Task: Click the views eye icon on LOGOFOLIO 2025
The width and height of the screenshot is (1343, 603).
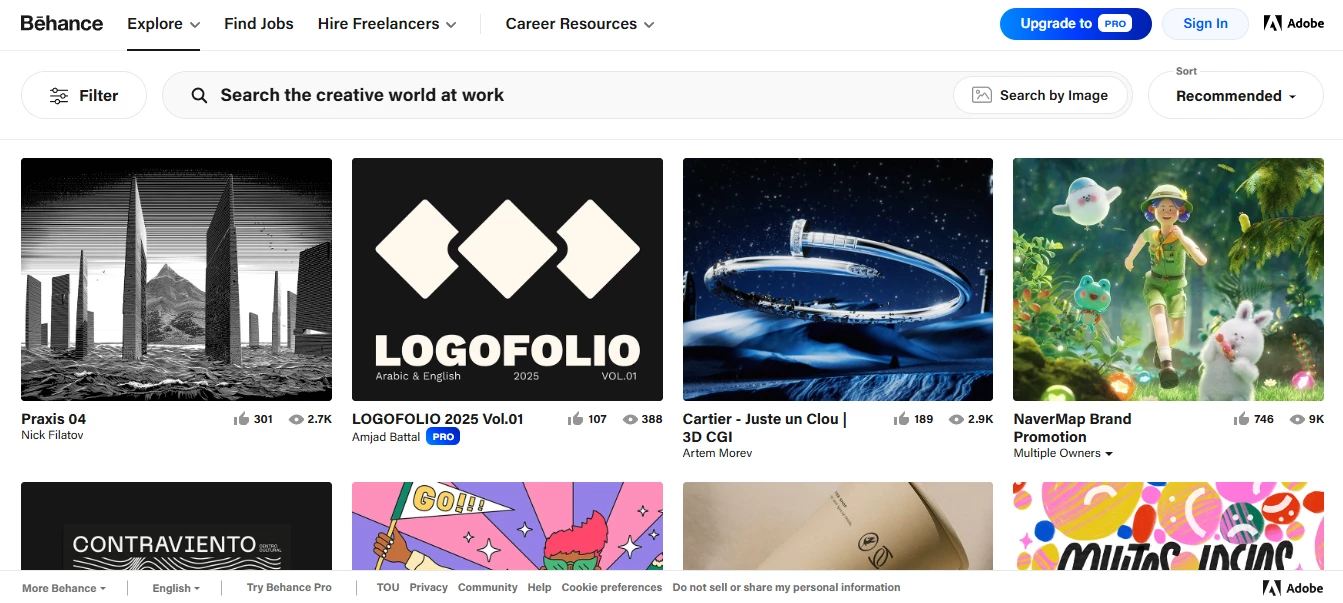Action: coord(630,420)
